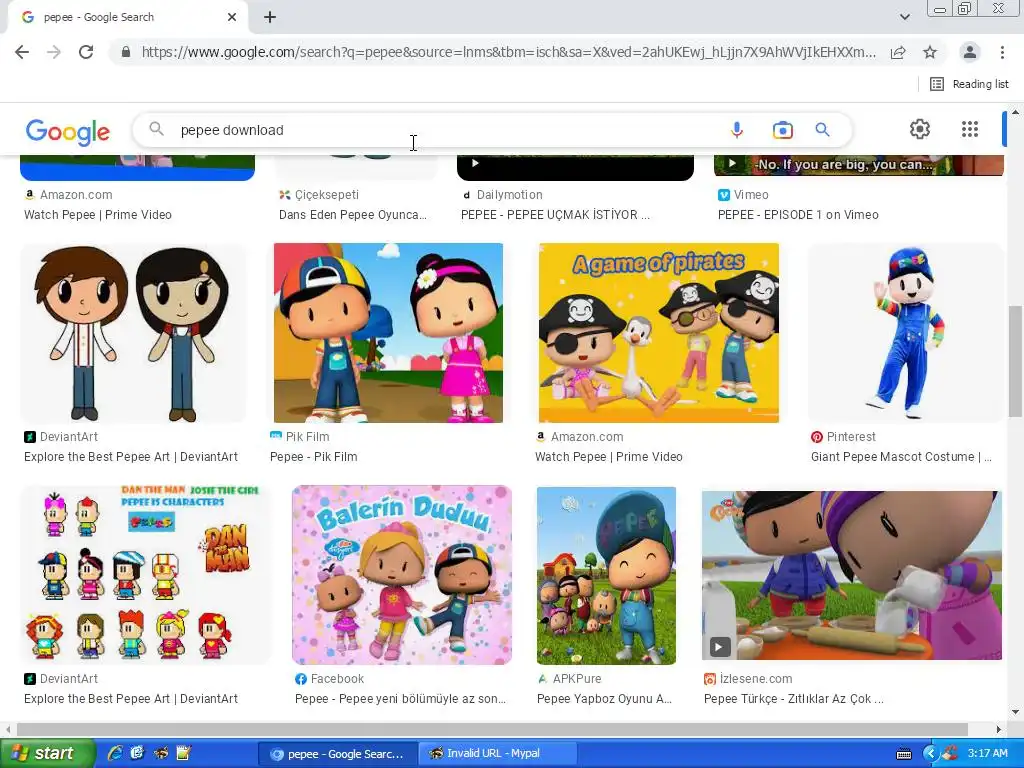1024x768 pixels.
Task: Open PEPEE UÇMAK İSTİYOR Dailymotion result
Action: (555, 215)
